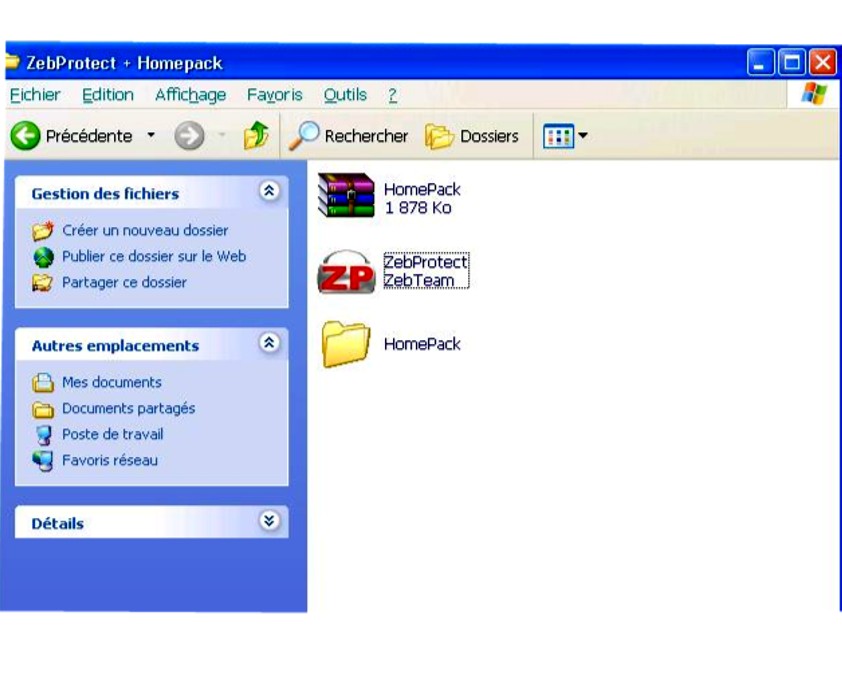Open Favoris réseau link
Image resolution: width=842 pixels, height=673 pixels.
click(x=110, y=460)
